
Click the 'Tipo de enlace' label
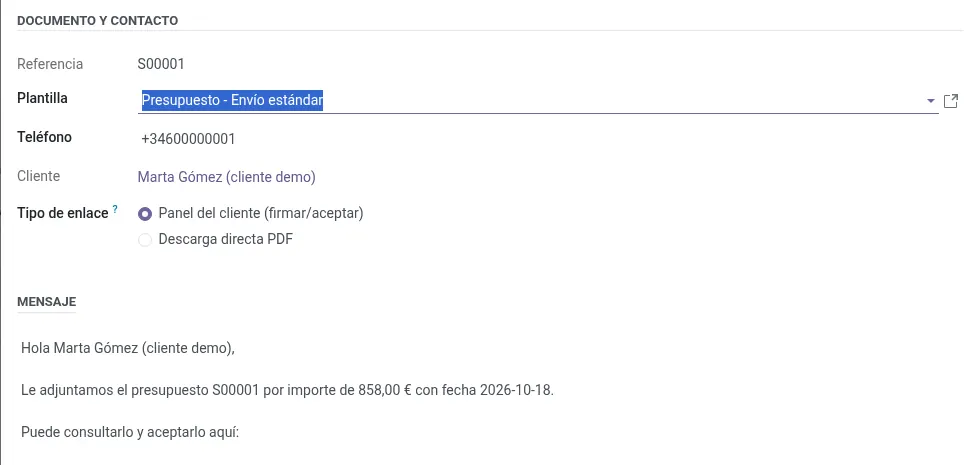click(x=63, y=213)
